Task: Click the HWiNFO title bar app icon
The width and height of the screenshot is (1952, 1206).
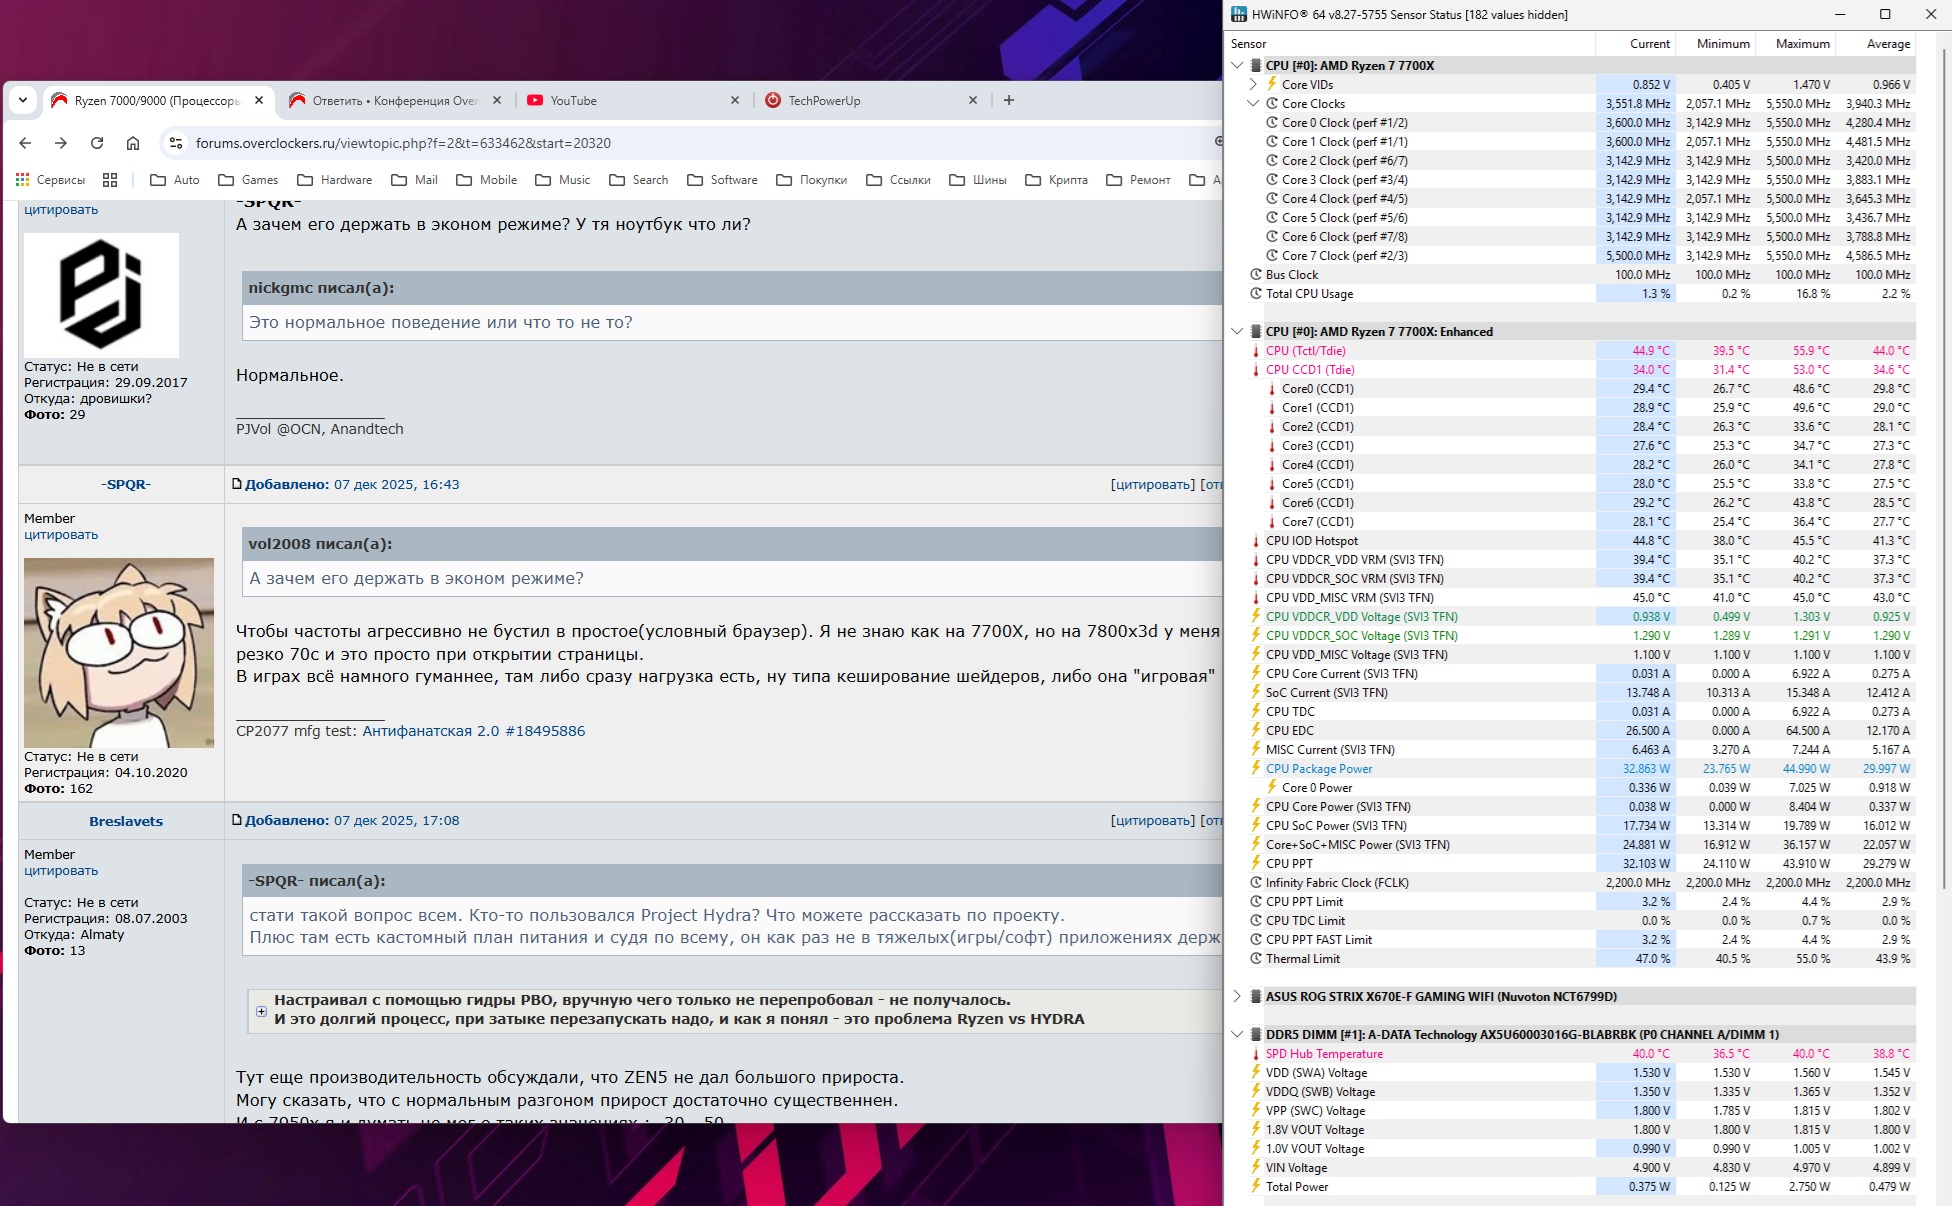Action: pyautogui.click(x=1239, y=14)
